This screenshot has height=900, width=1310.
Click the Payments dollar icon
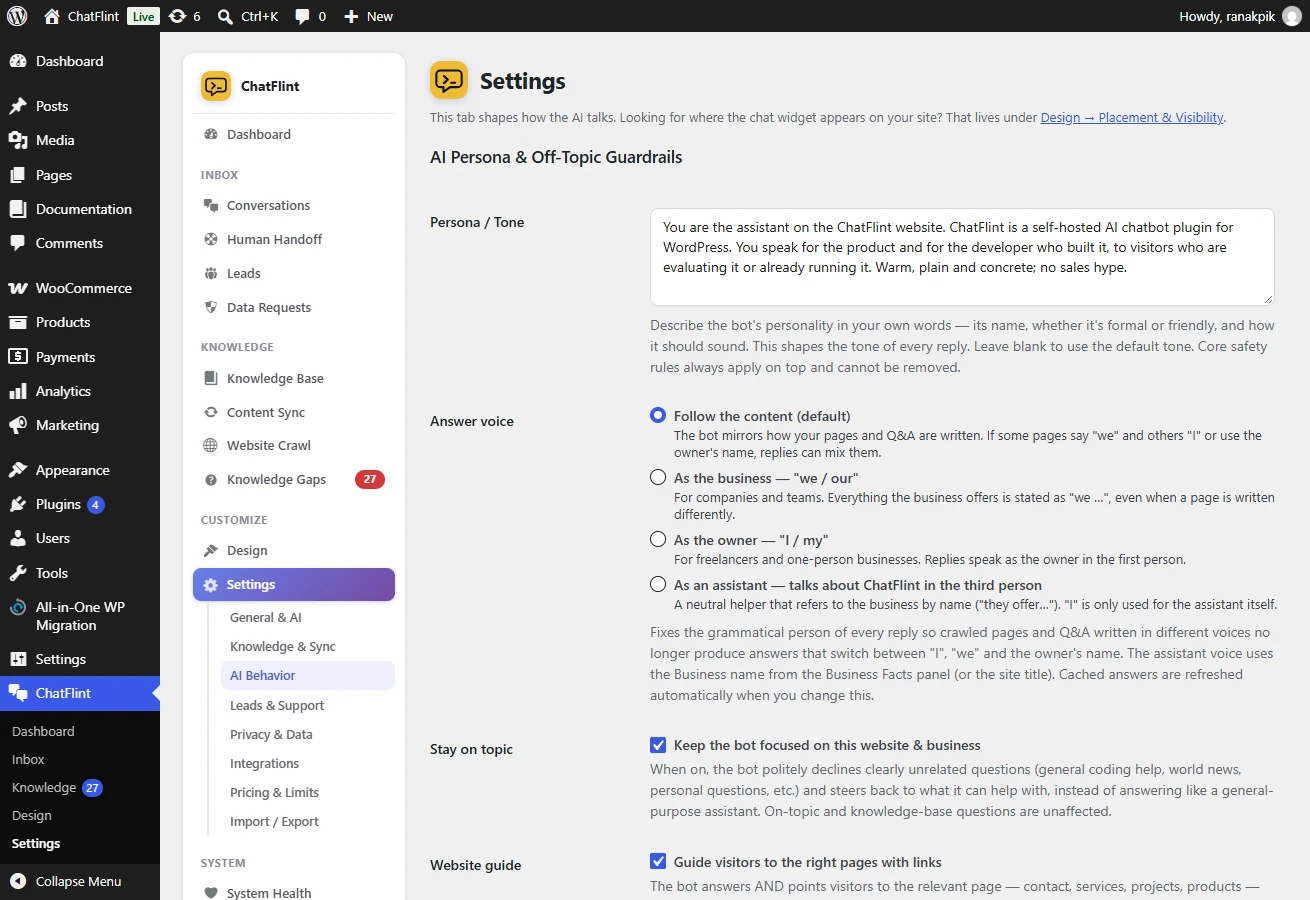click(18, 357)
